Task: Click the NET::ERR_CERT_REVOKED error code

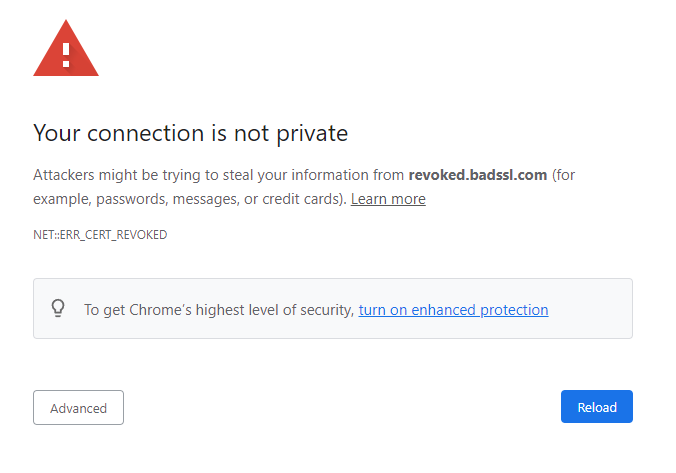Action: [100, 235]
